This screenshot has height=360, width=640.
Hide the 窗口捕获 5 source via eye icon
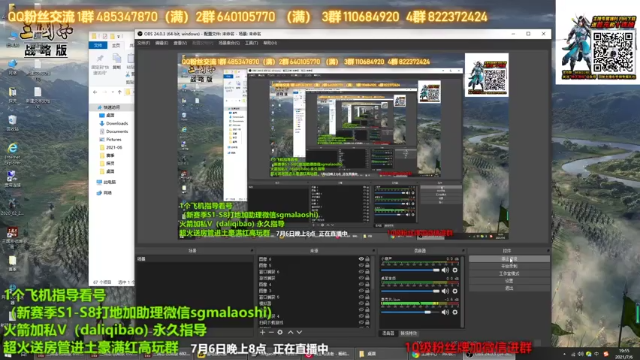coord(361,297)
